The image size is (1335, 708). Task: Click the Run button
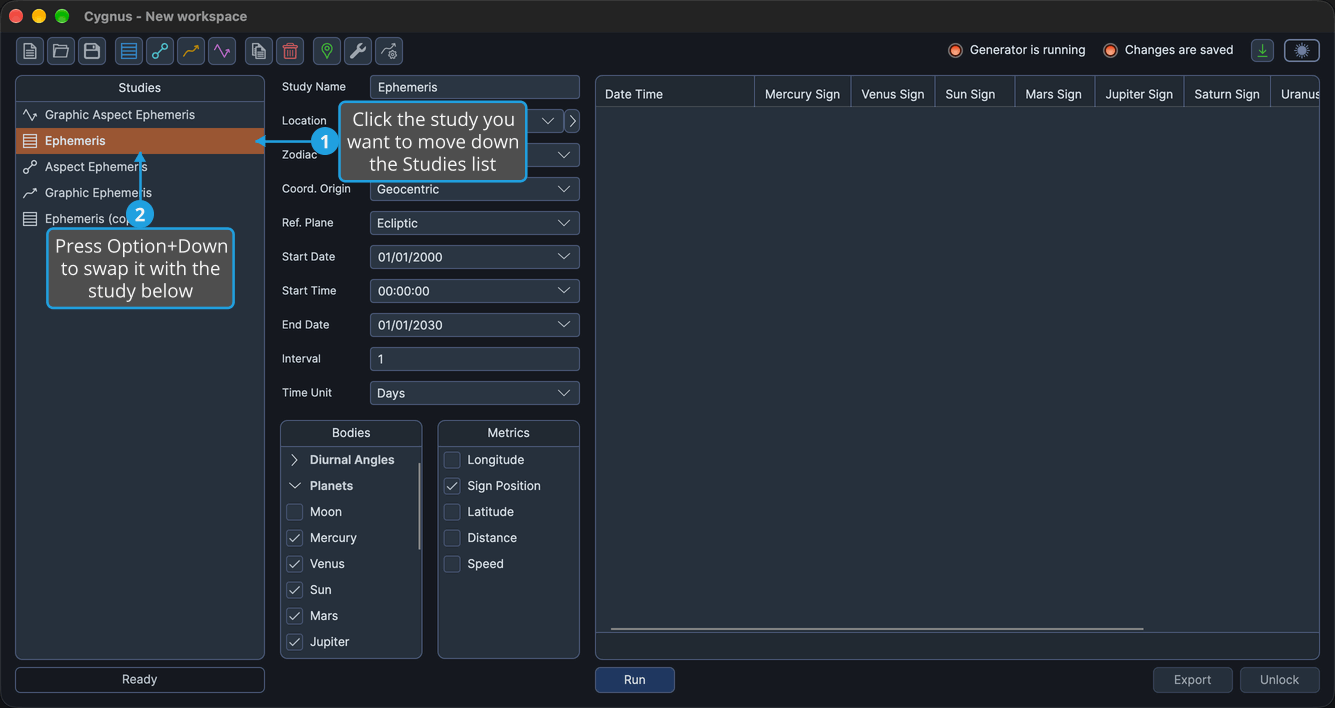(x=635, y=680)
